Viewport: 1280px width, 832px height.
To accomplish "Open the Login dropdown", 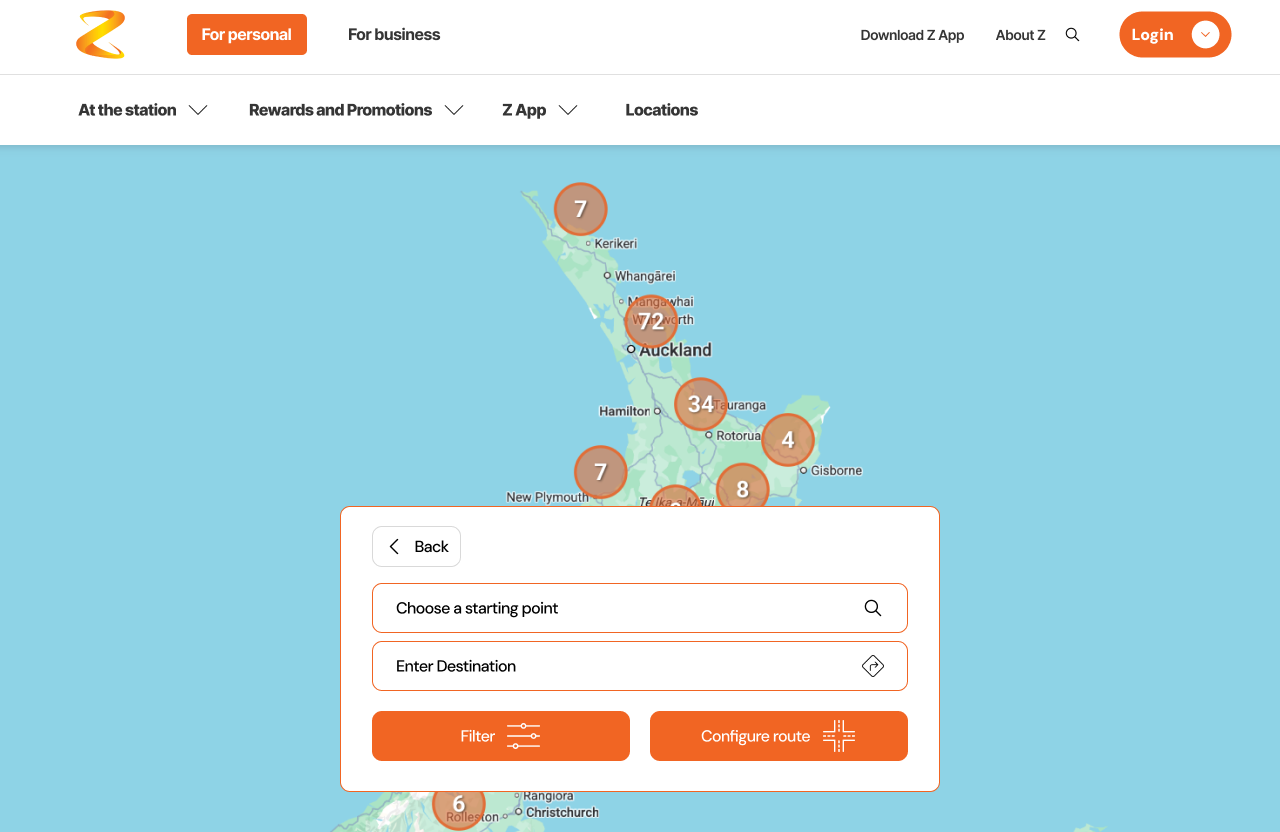I will point(1175,35).
